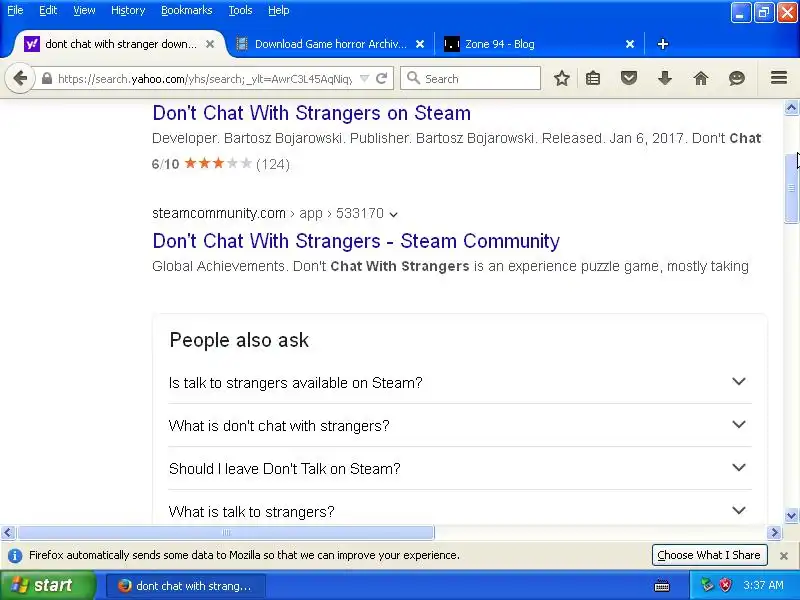Click horizontal scrollbar left arrow

pos(7,533)
